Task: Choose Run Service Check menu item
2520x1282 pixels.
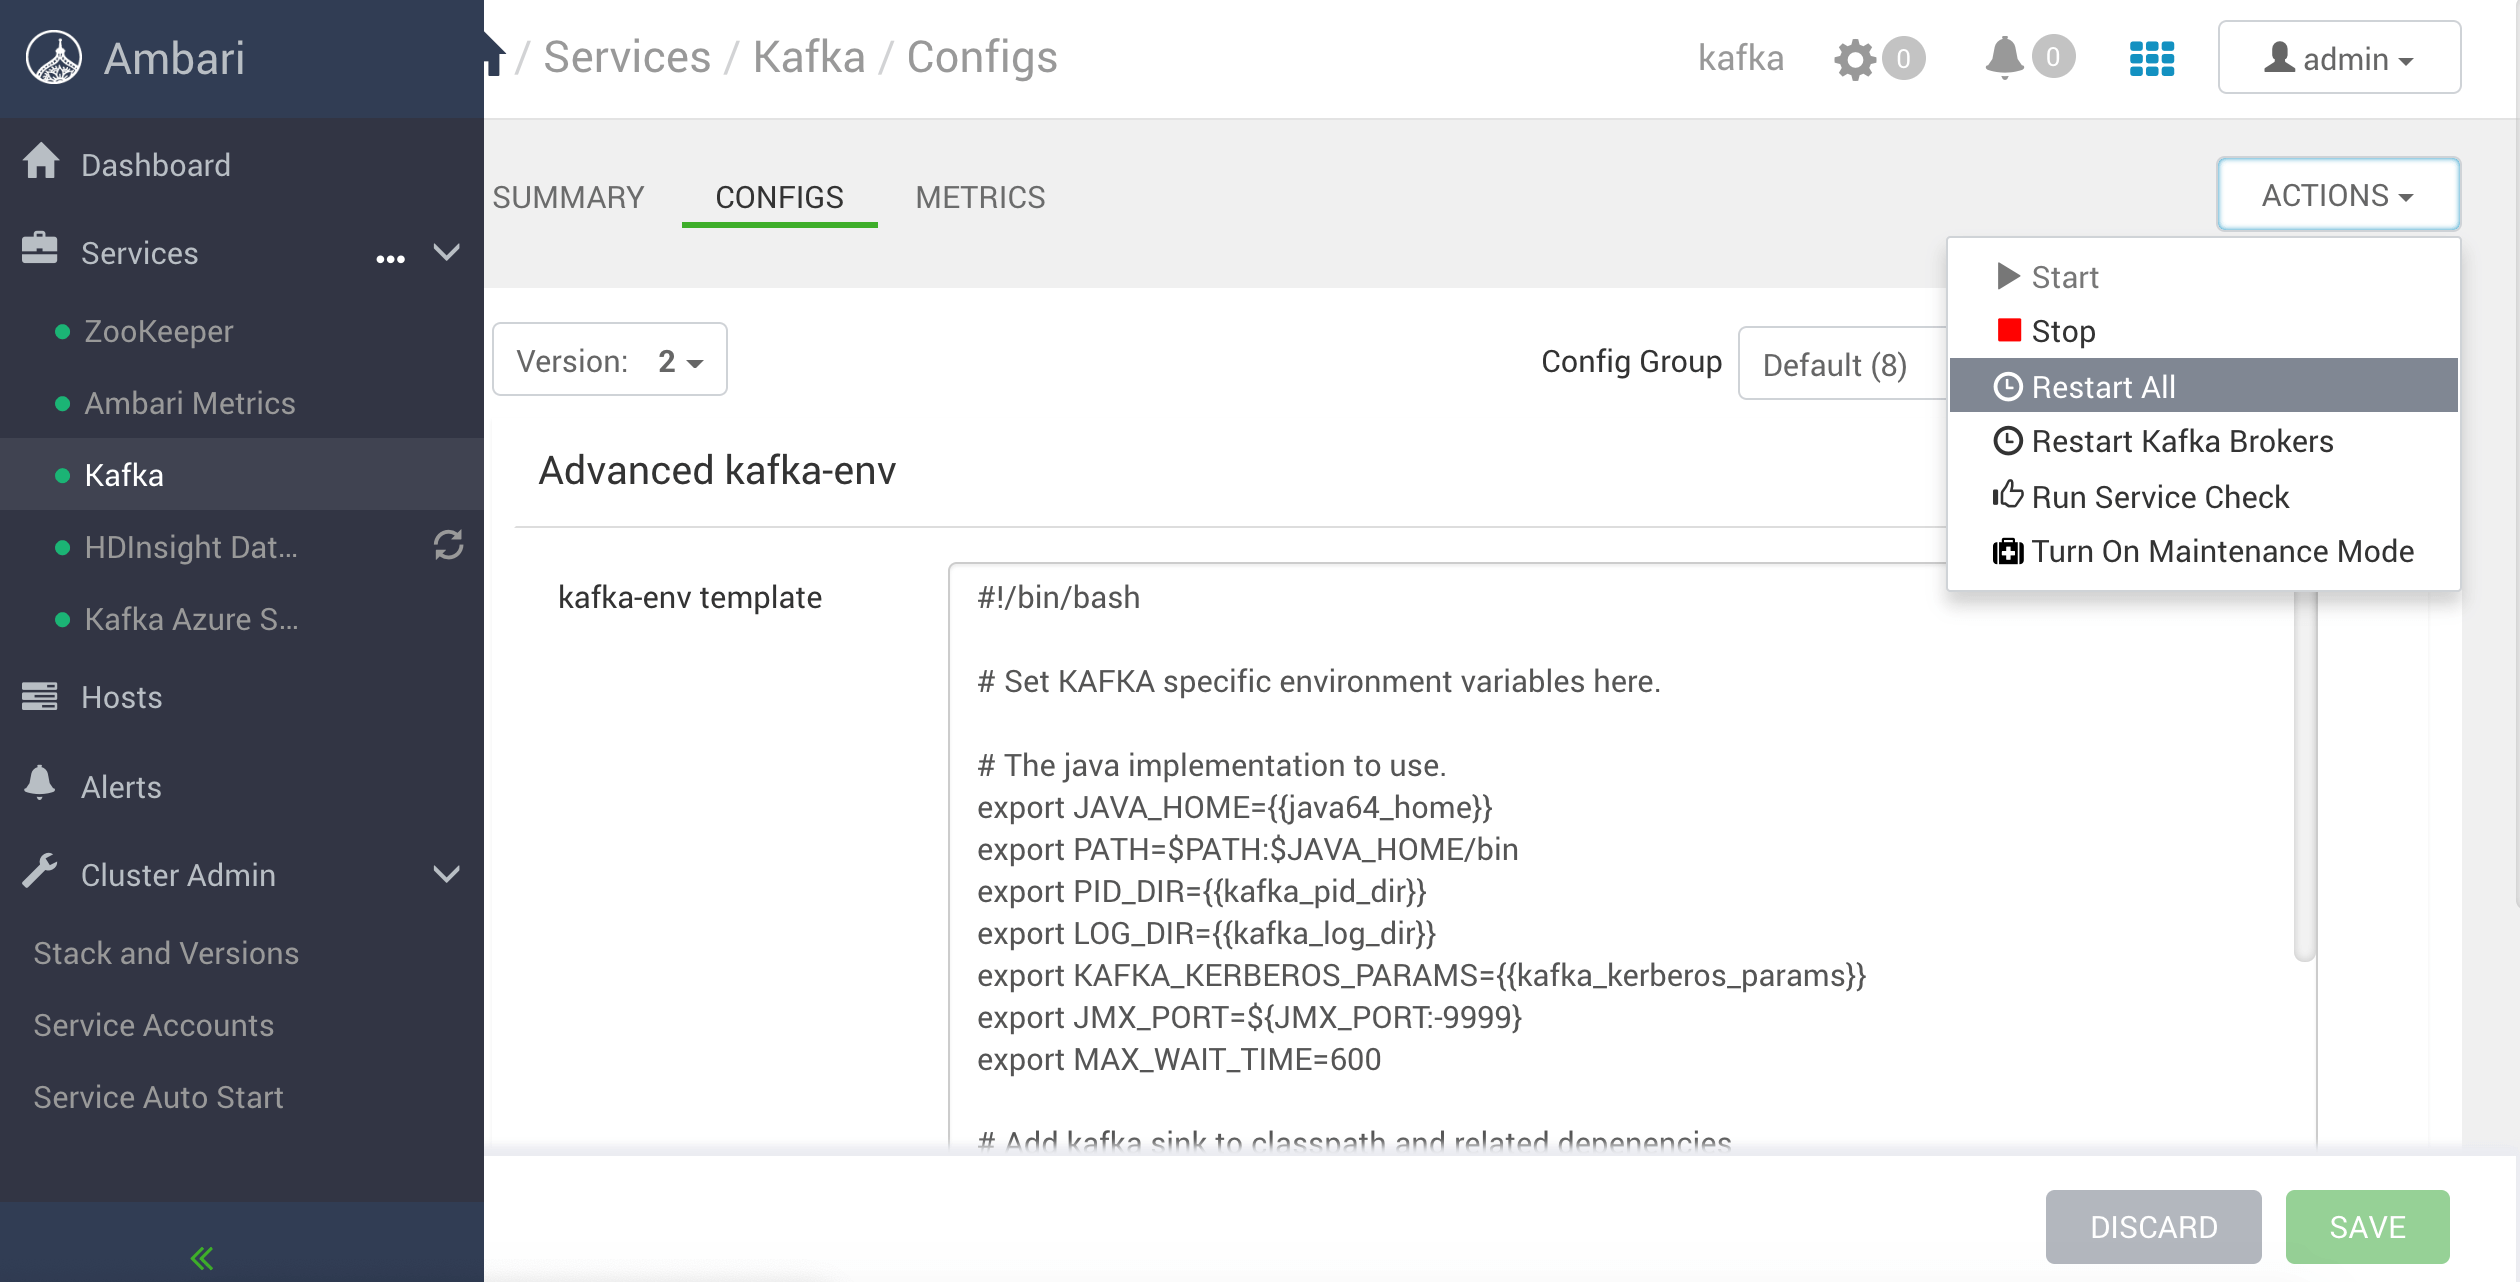Action: point(2204,497)
